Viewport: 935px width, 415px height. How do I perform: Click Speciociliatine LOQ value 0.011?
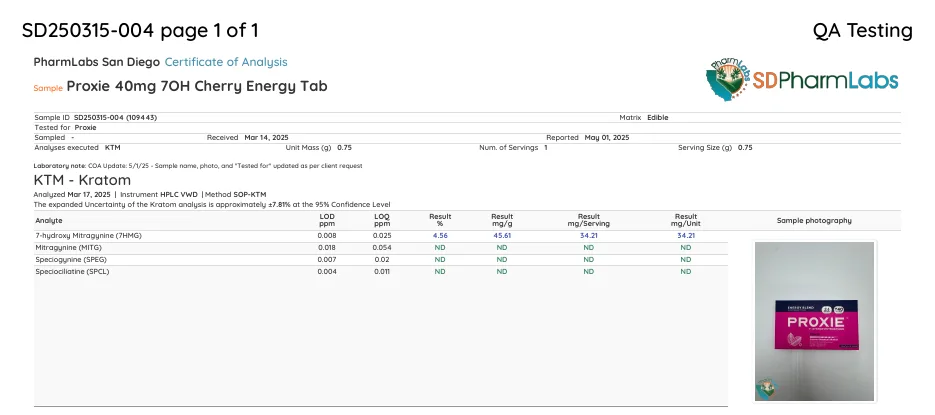(x=382, y=271)
